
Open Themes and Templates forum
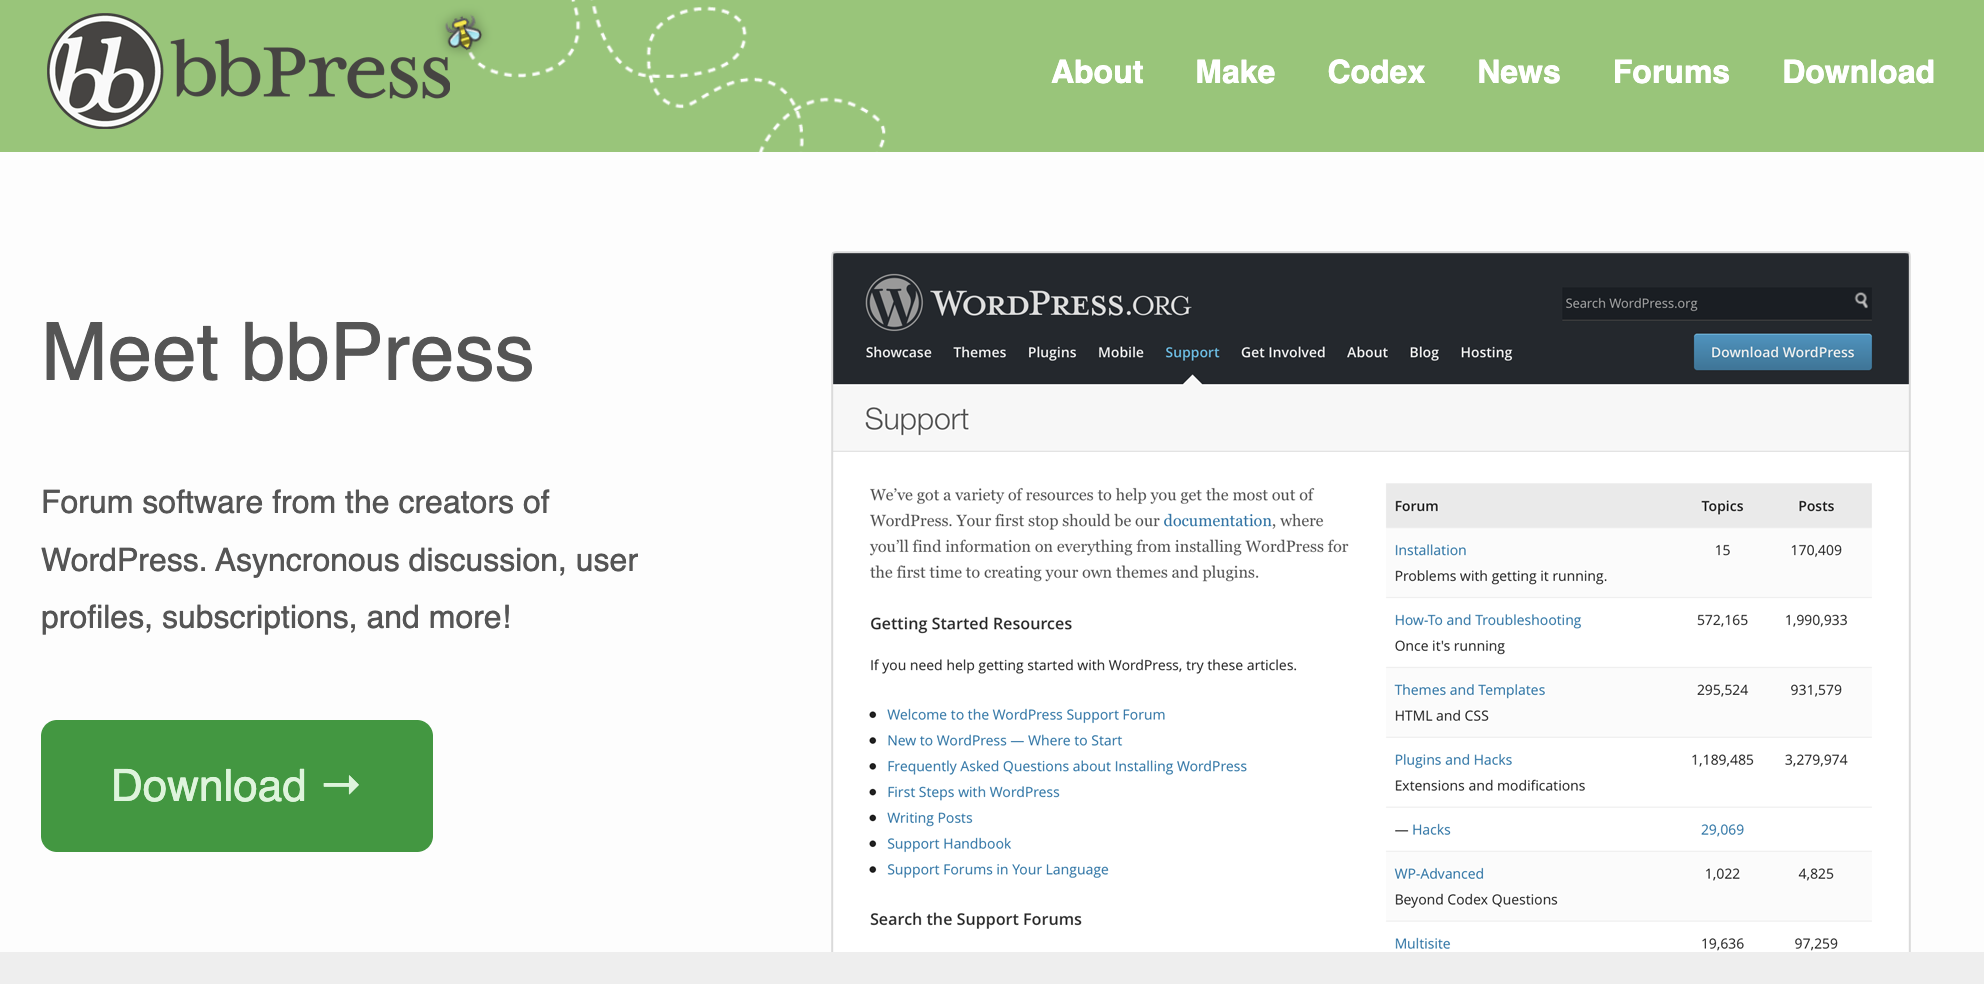coord(1469,690)
